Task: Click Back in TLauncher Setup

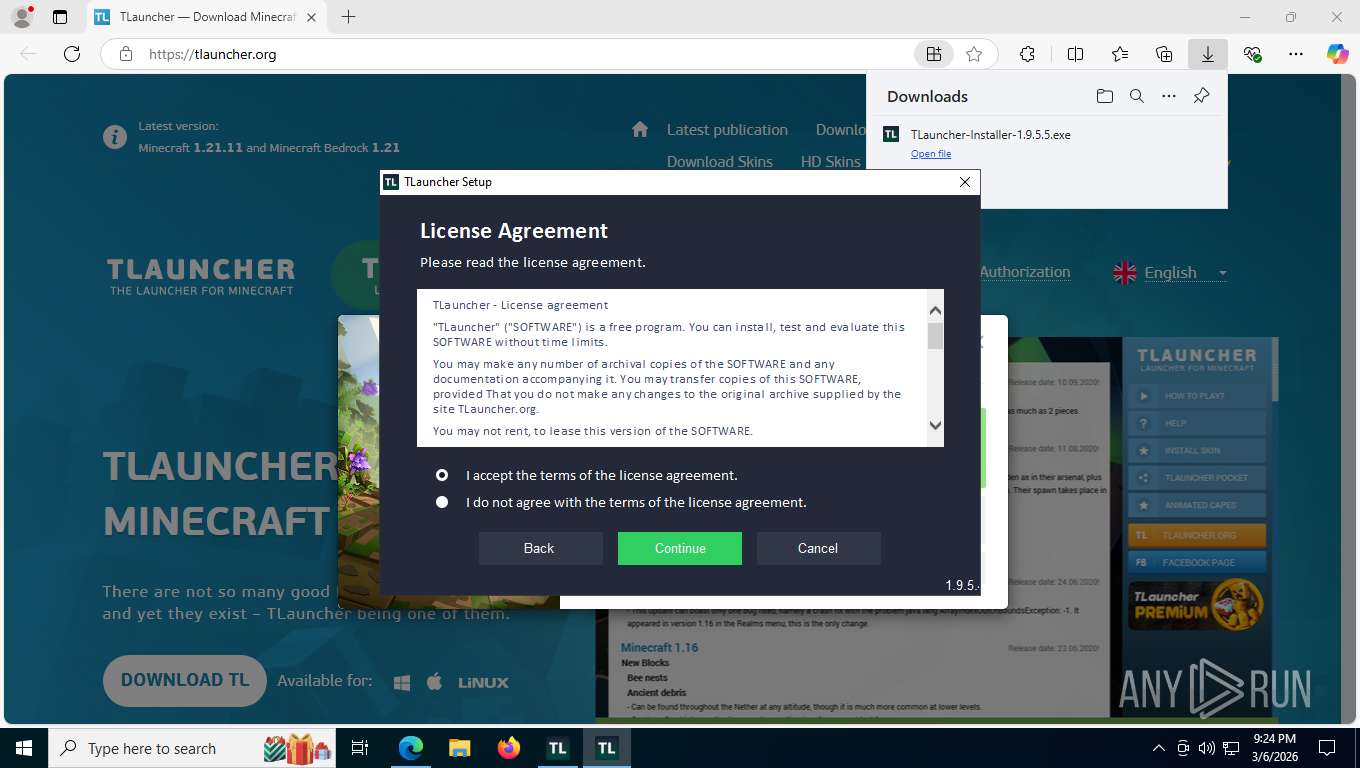Action: [x=540, y=548]
